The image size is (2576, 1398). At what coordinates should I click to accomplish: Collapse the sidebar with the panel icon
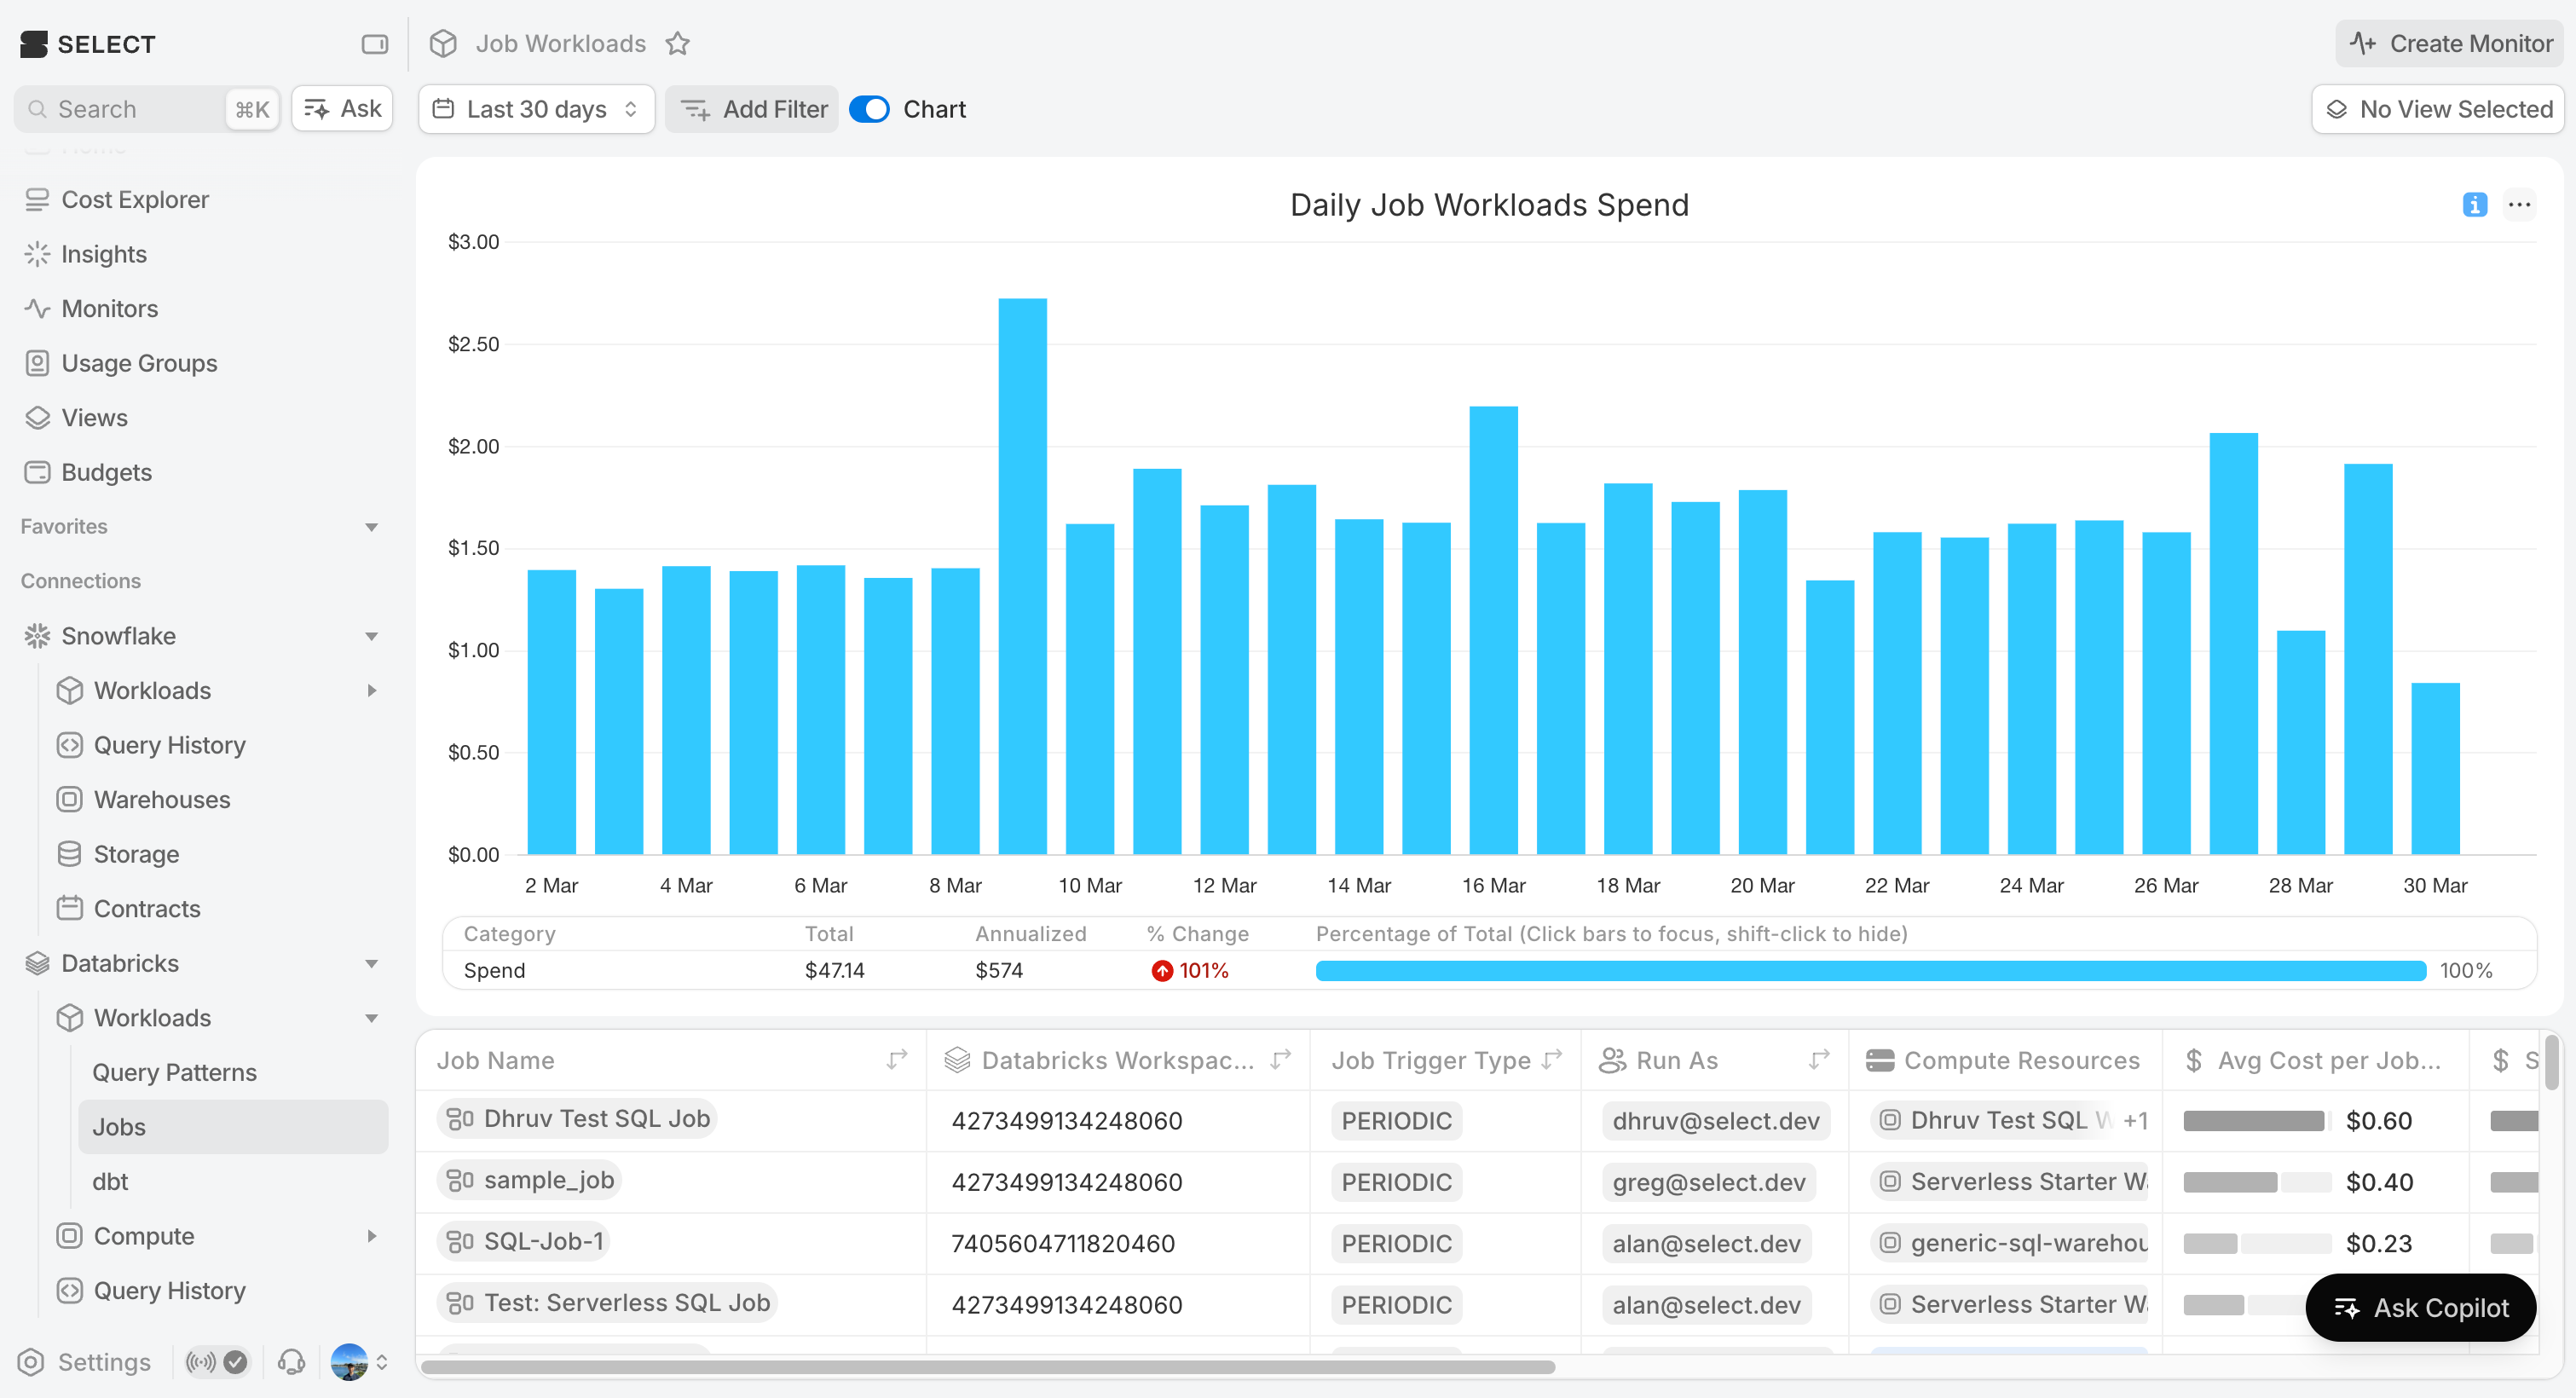coord(374,44)
